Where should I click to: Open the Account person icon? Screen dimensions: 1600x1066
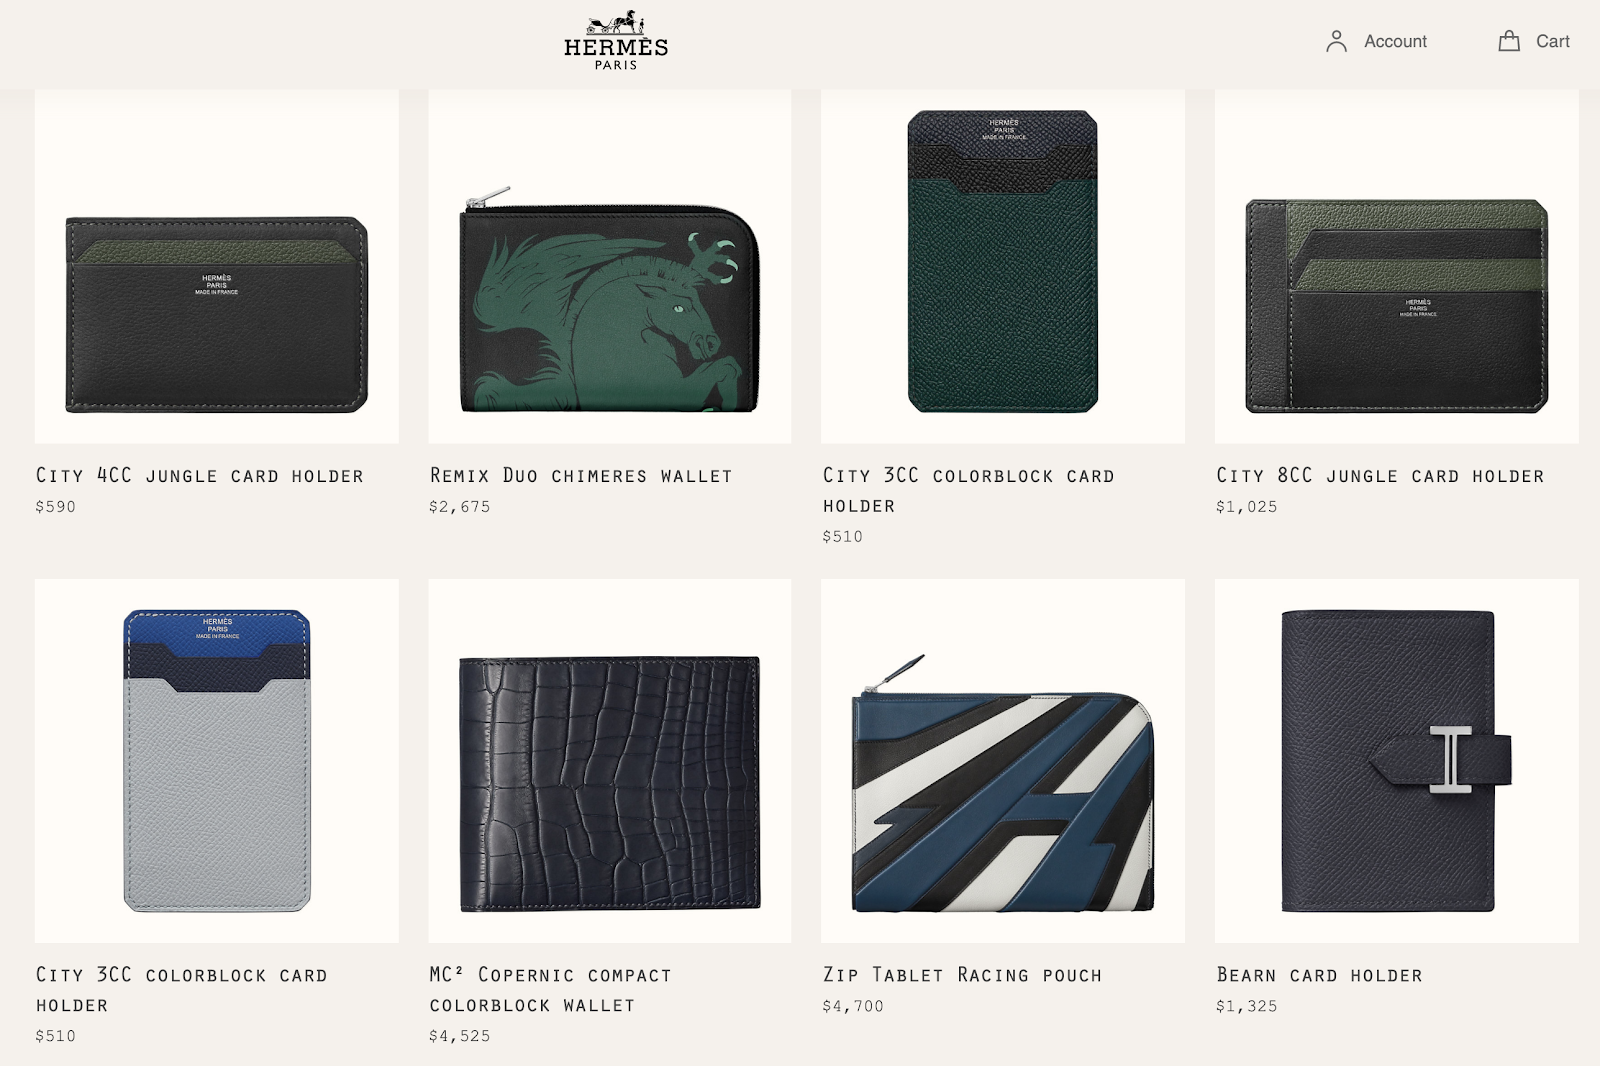pos(1336,41)
